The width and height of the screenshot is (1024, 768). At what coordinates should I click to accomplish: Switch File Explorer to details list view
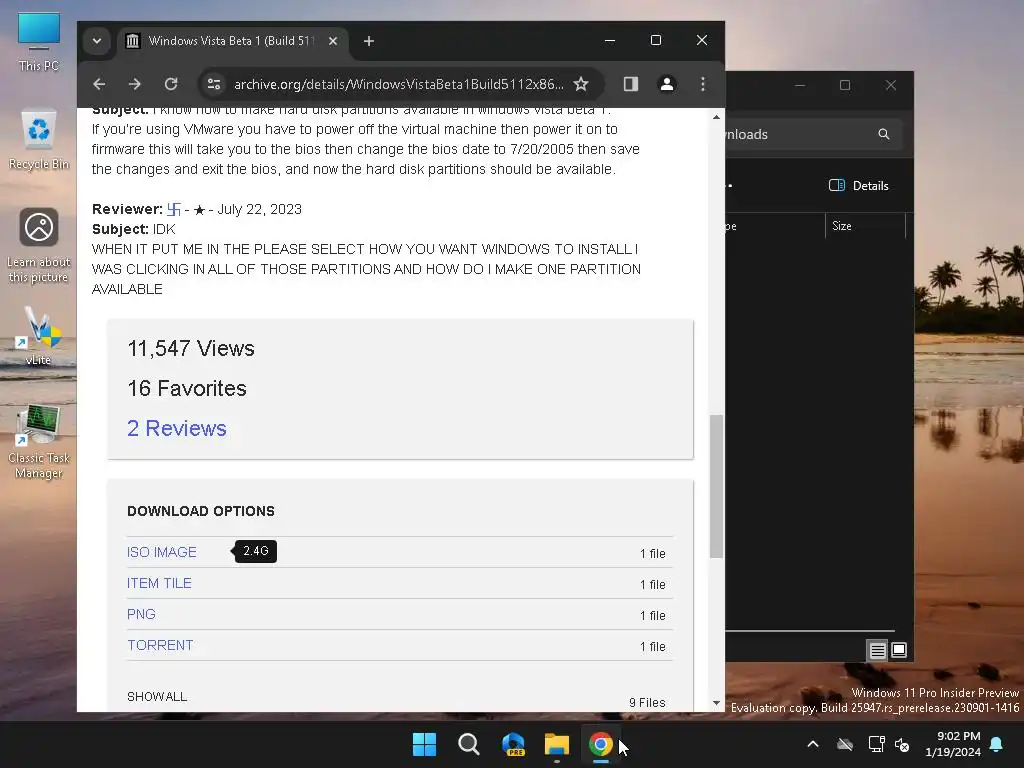click(x=877, y=650)
